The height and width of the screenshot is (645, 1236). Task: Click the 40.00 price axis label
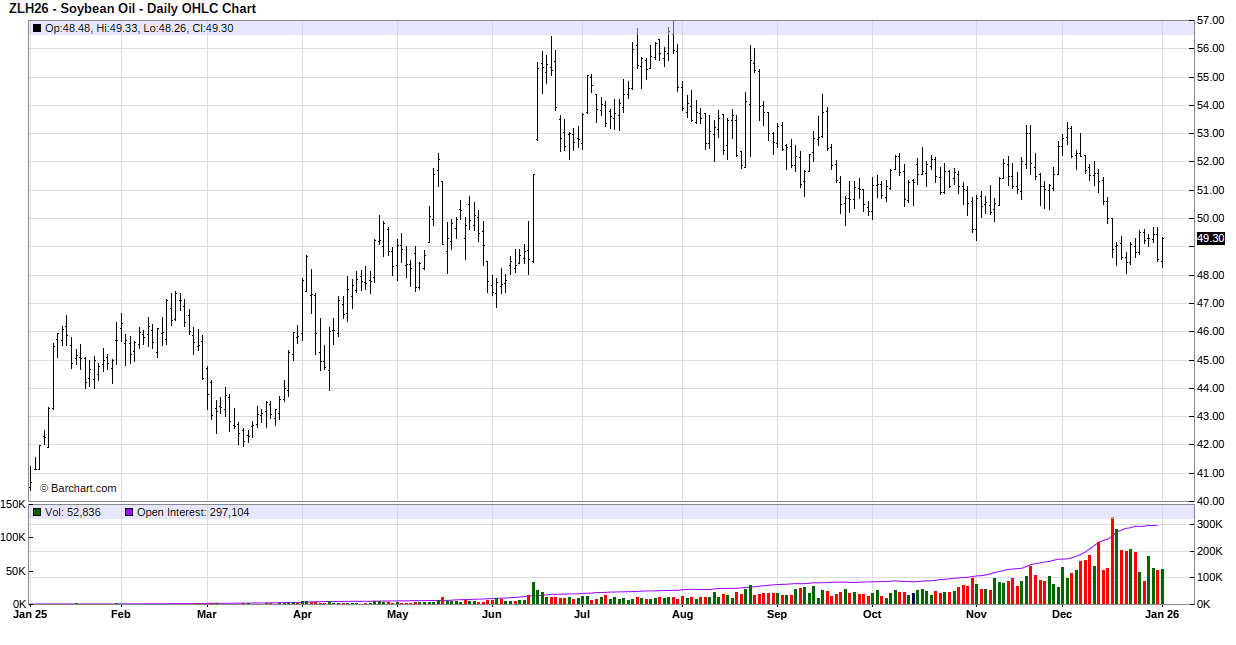tap(1211, 501)
